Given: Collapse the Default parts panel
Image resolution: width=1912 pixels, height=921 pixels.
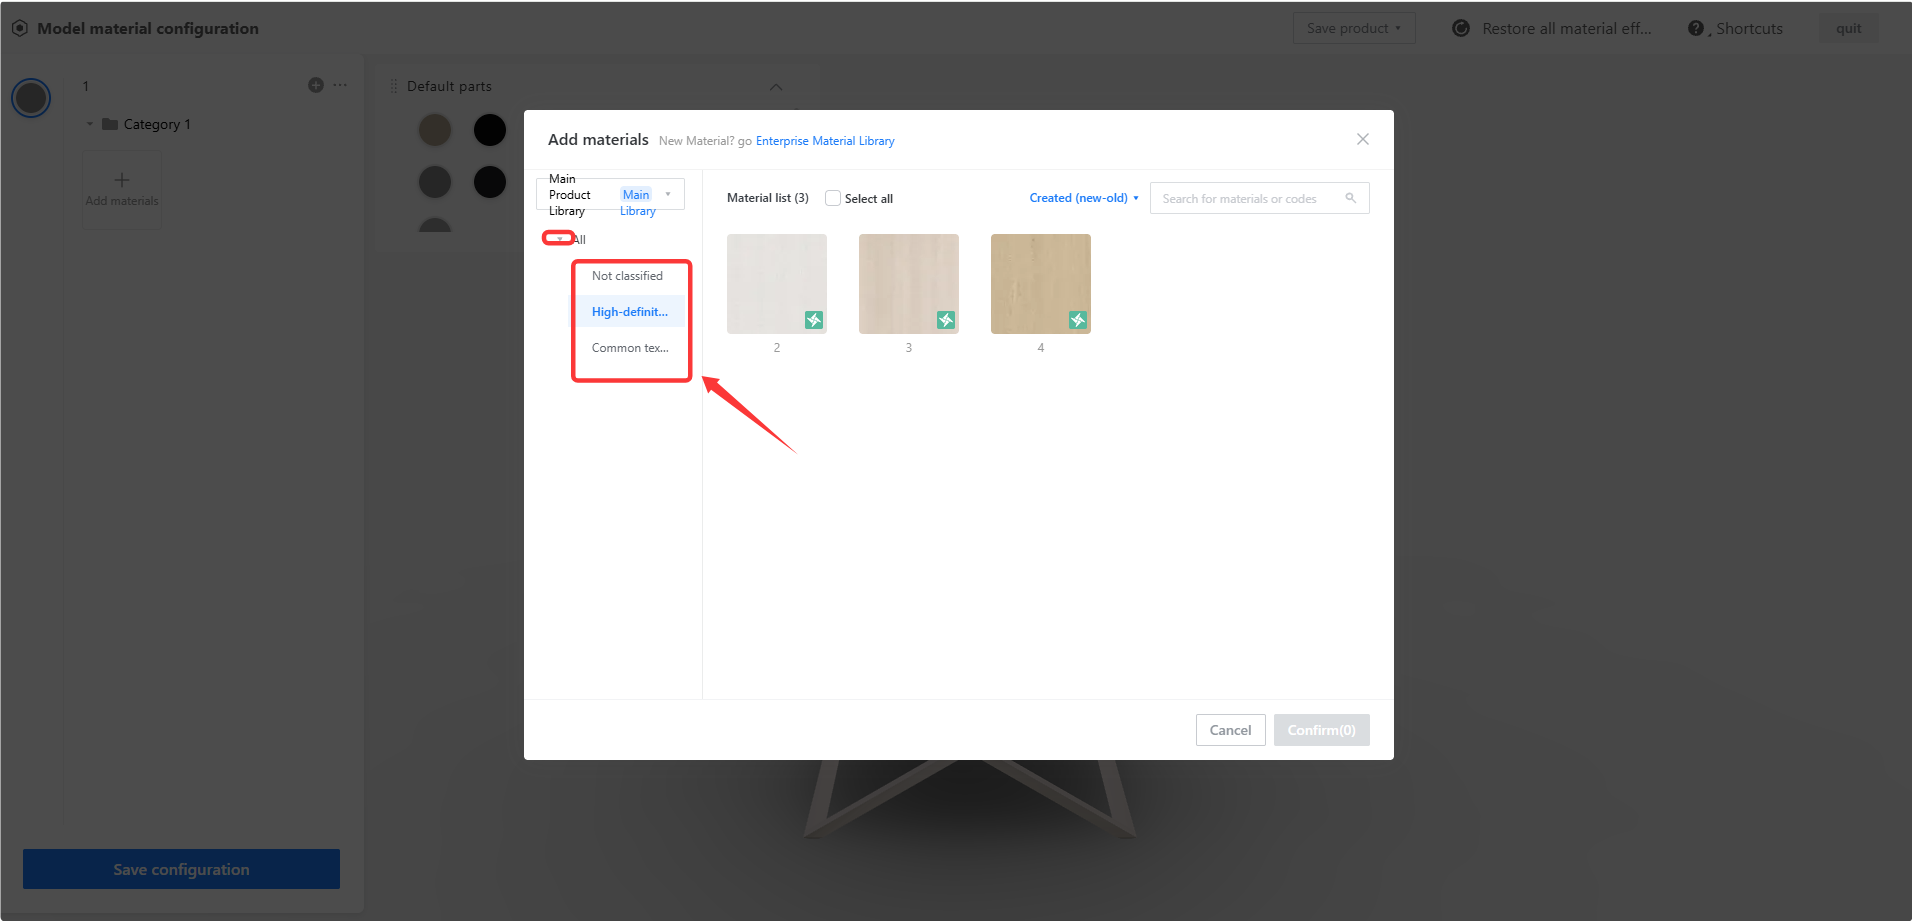Looking at the screenshot, I should (776, 87).
